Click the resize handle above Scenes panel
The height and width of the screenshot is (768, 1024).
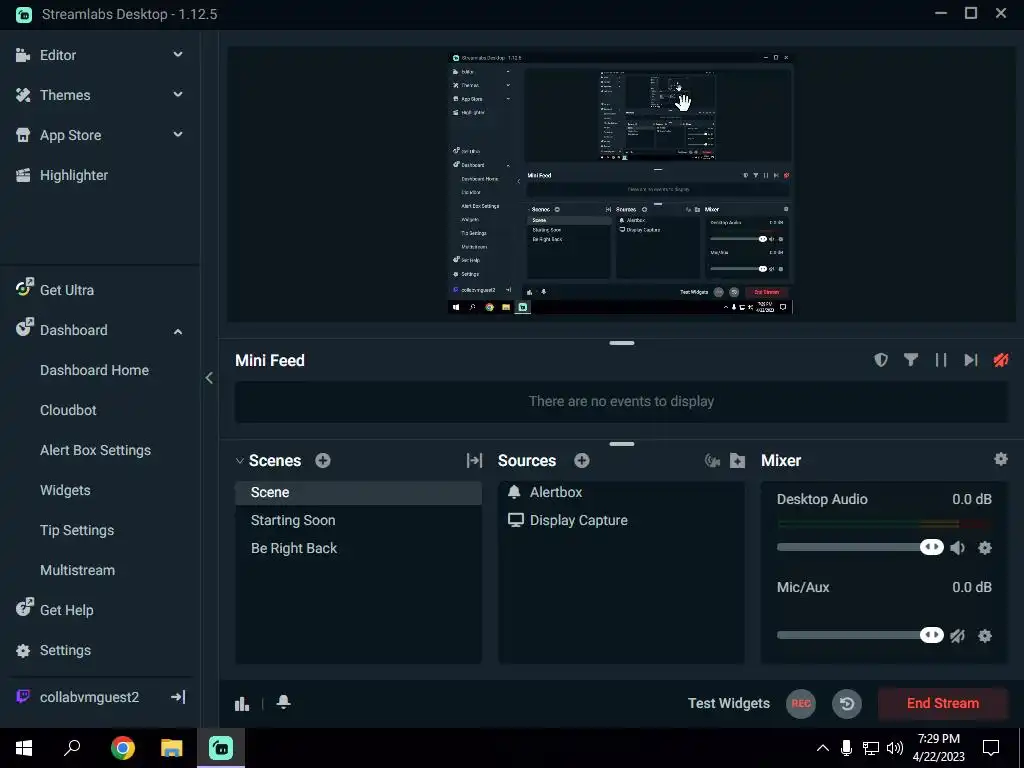(x=622, y=444)
